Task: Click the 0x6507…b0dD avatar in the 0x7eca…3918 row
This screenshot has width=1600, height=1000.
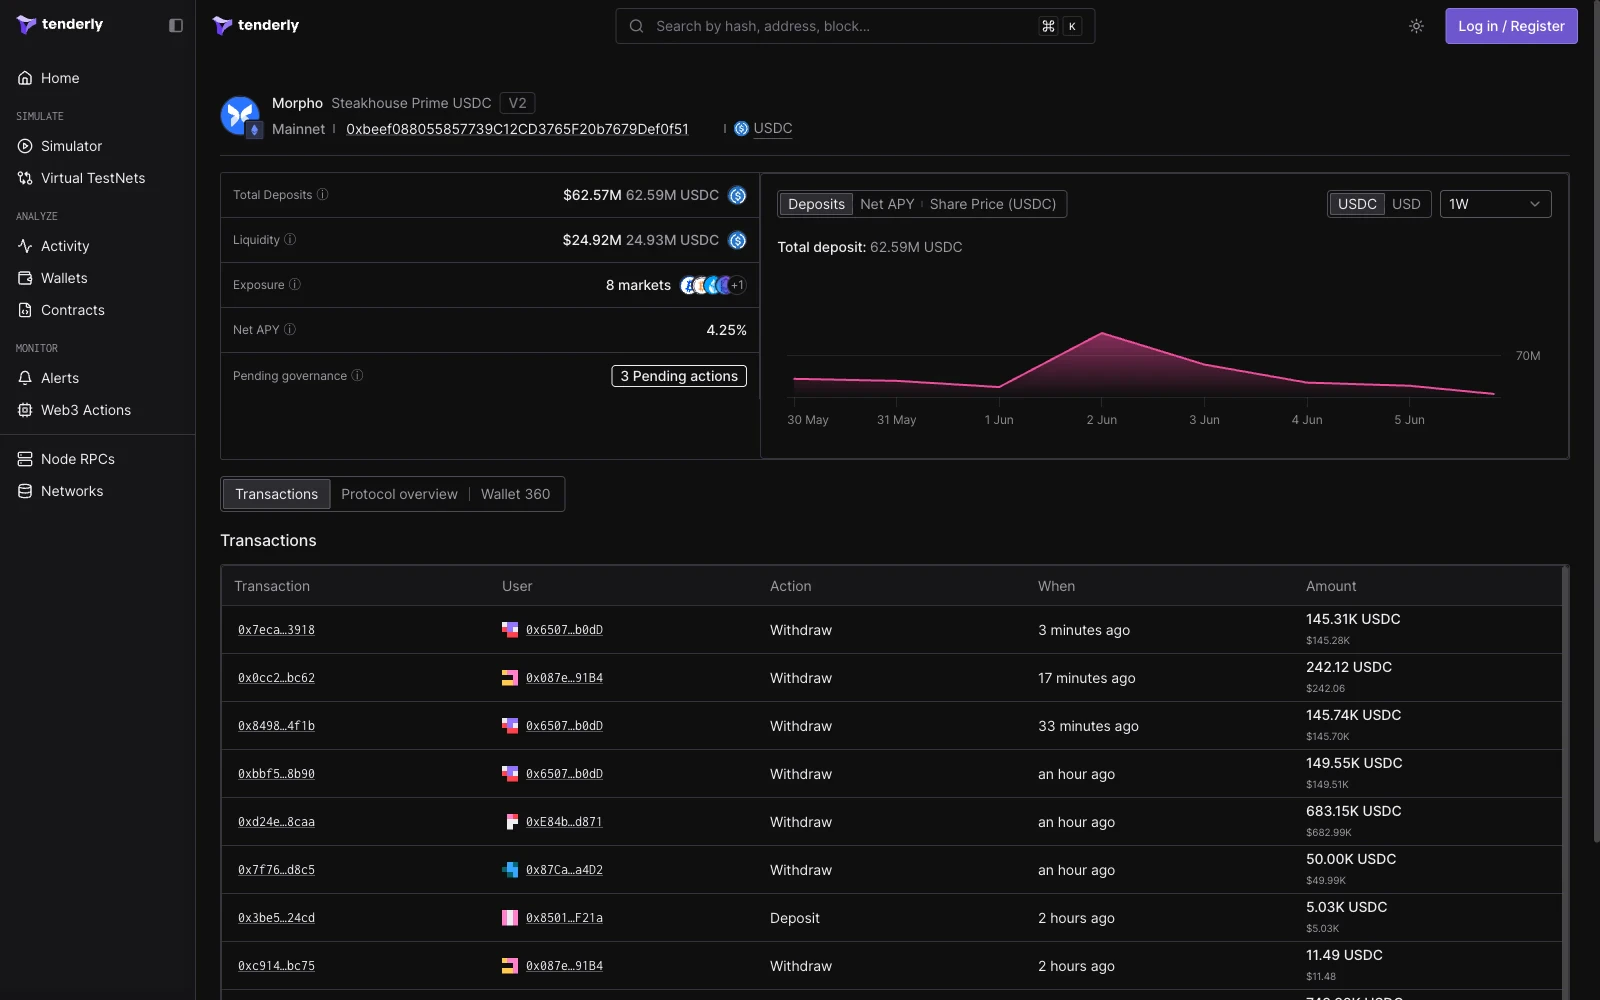Action: [x=510, y=630]
